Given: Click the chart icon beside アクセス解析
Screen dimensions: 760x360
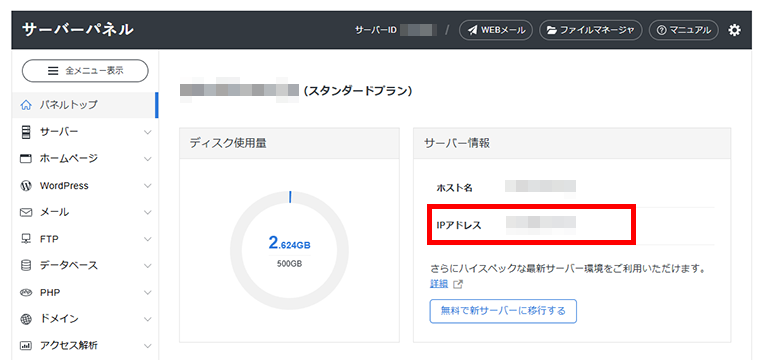Looking at the screenshot, I should click(x=26, y=346).
